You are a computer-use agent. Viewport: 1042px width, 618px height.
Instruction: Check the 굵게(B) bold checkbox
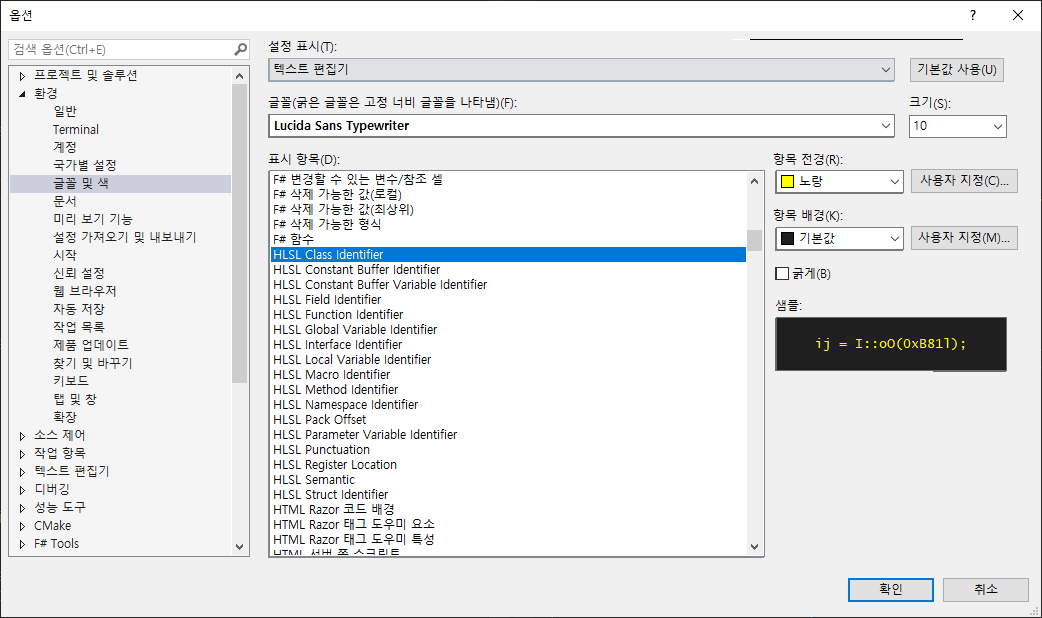[x=782, y=274]
